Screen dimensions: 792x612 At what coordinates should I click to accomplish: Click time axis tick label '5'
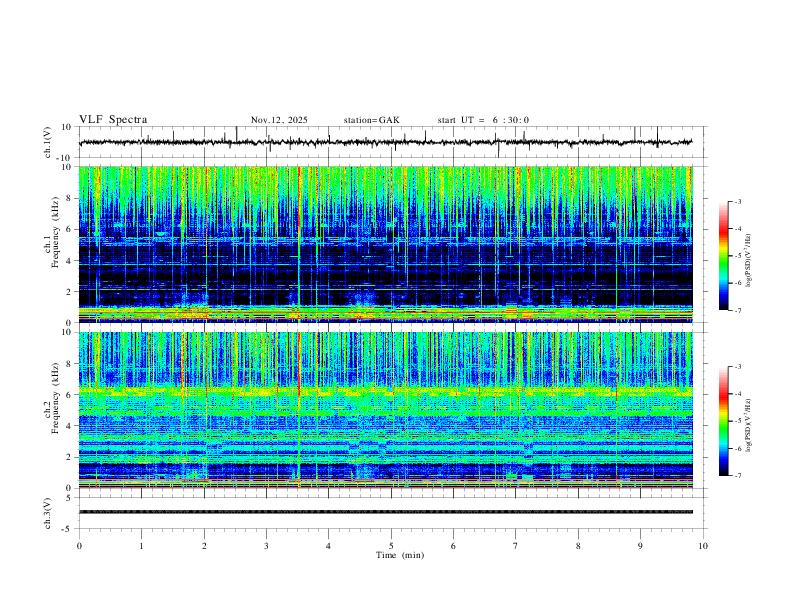pyautogui.click(x=391, y=546)
